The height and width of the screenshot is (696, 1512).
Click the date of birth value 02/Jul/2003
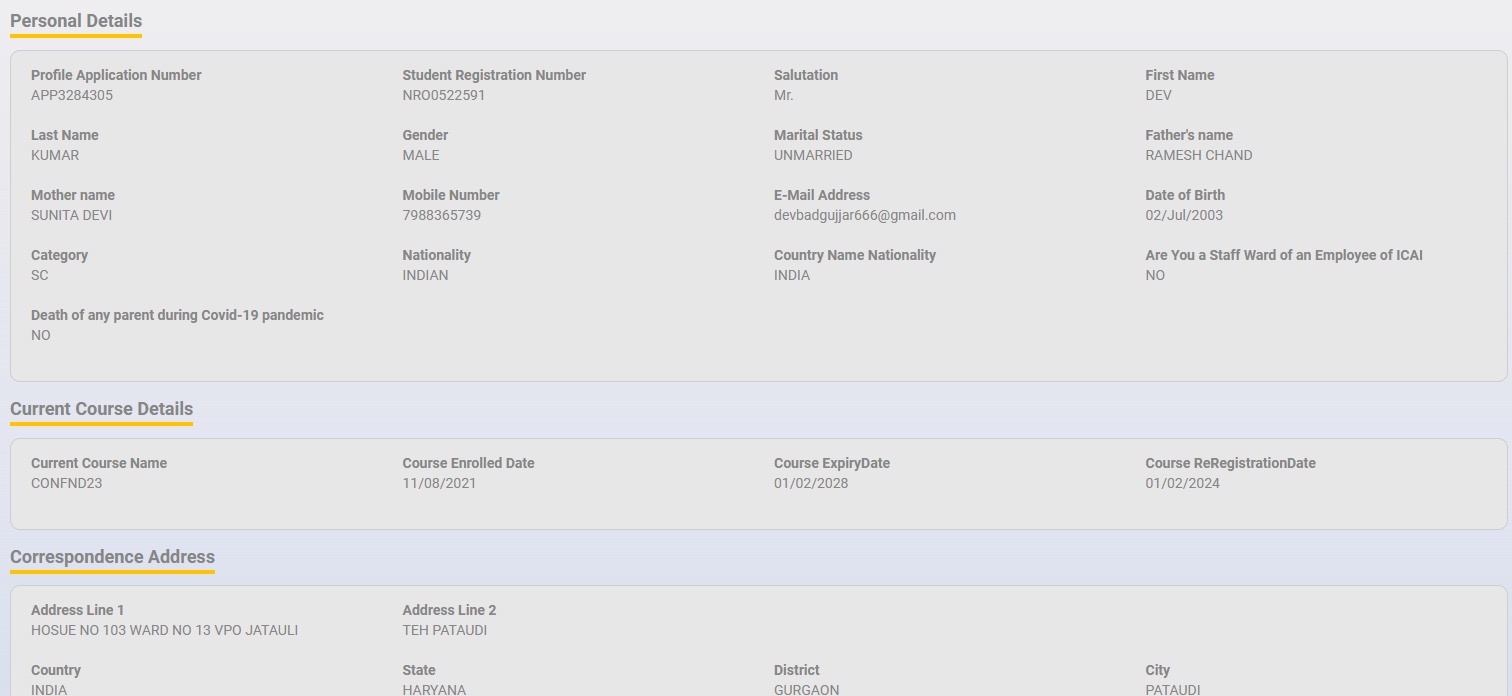[1184, 216]
